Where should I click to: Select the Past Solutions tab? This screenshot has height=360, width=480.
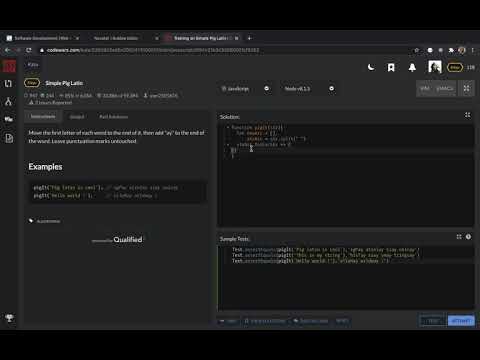tap(113, 117)
